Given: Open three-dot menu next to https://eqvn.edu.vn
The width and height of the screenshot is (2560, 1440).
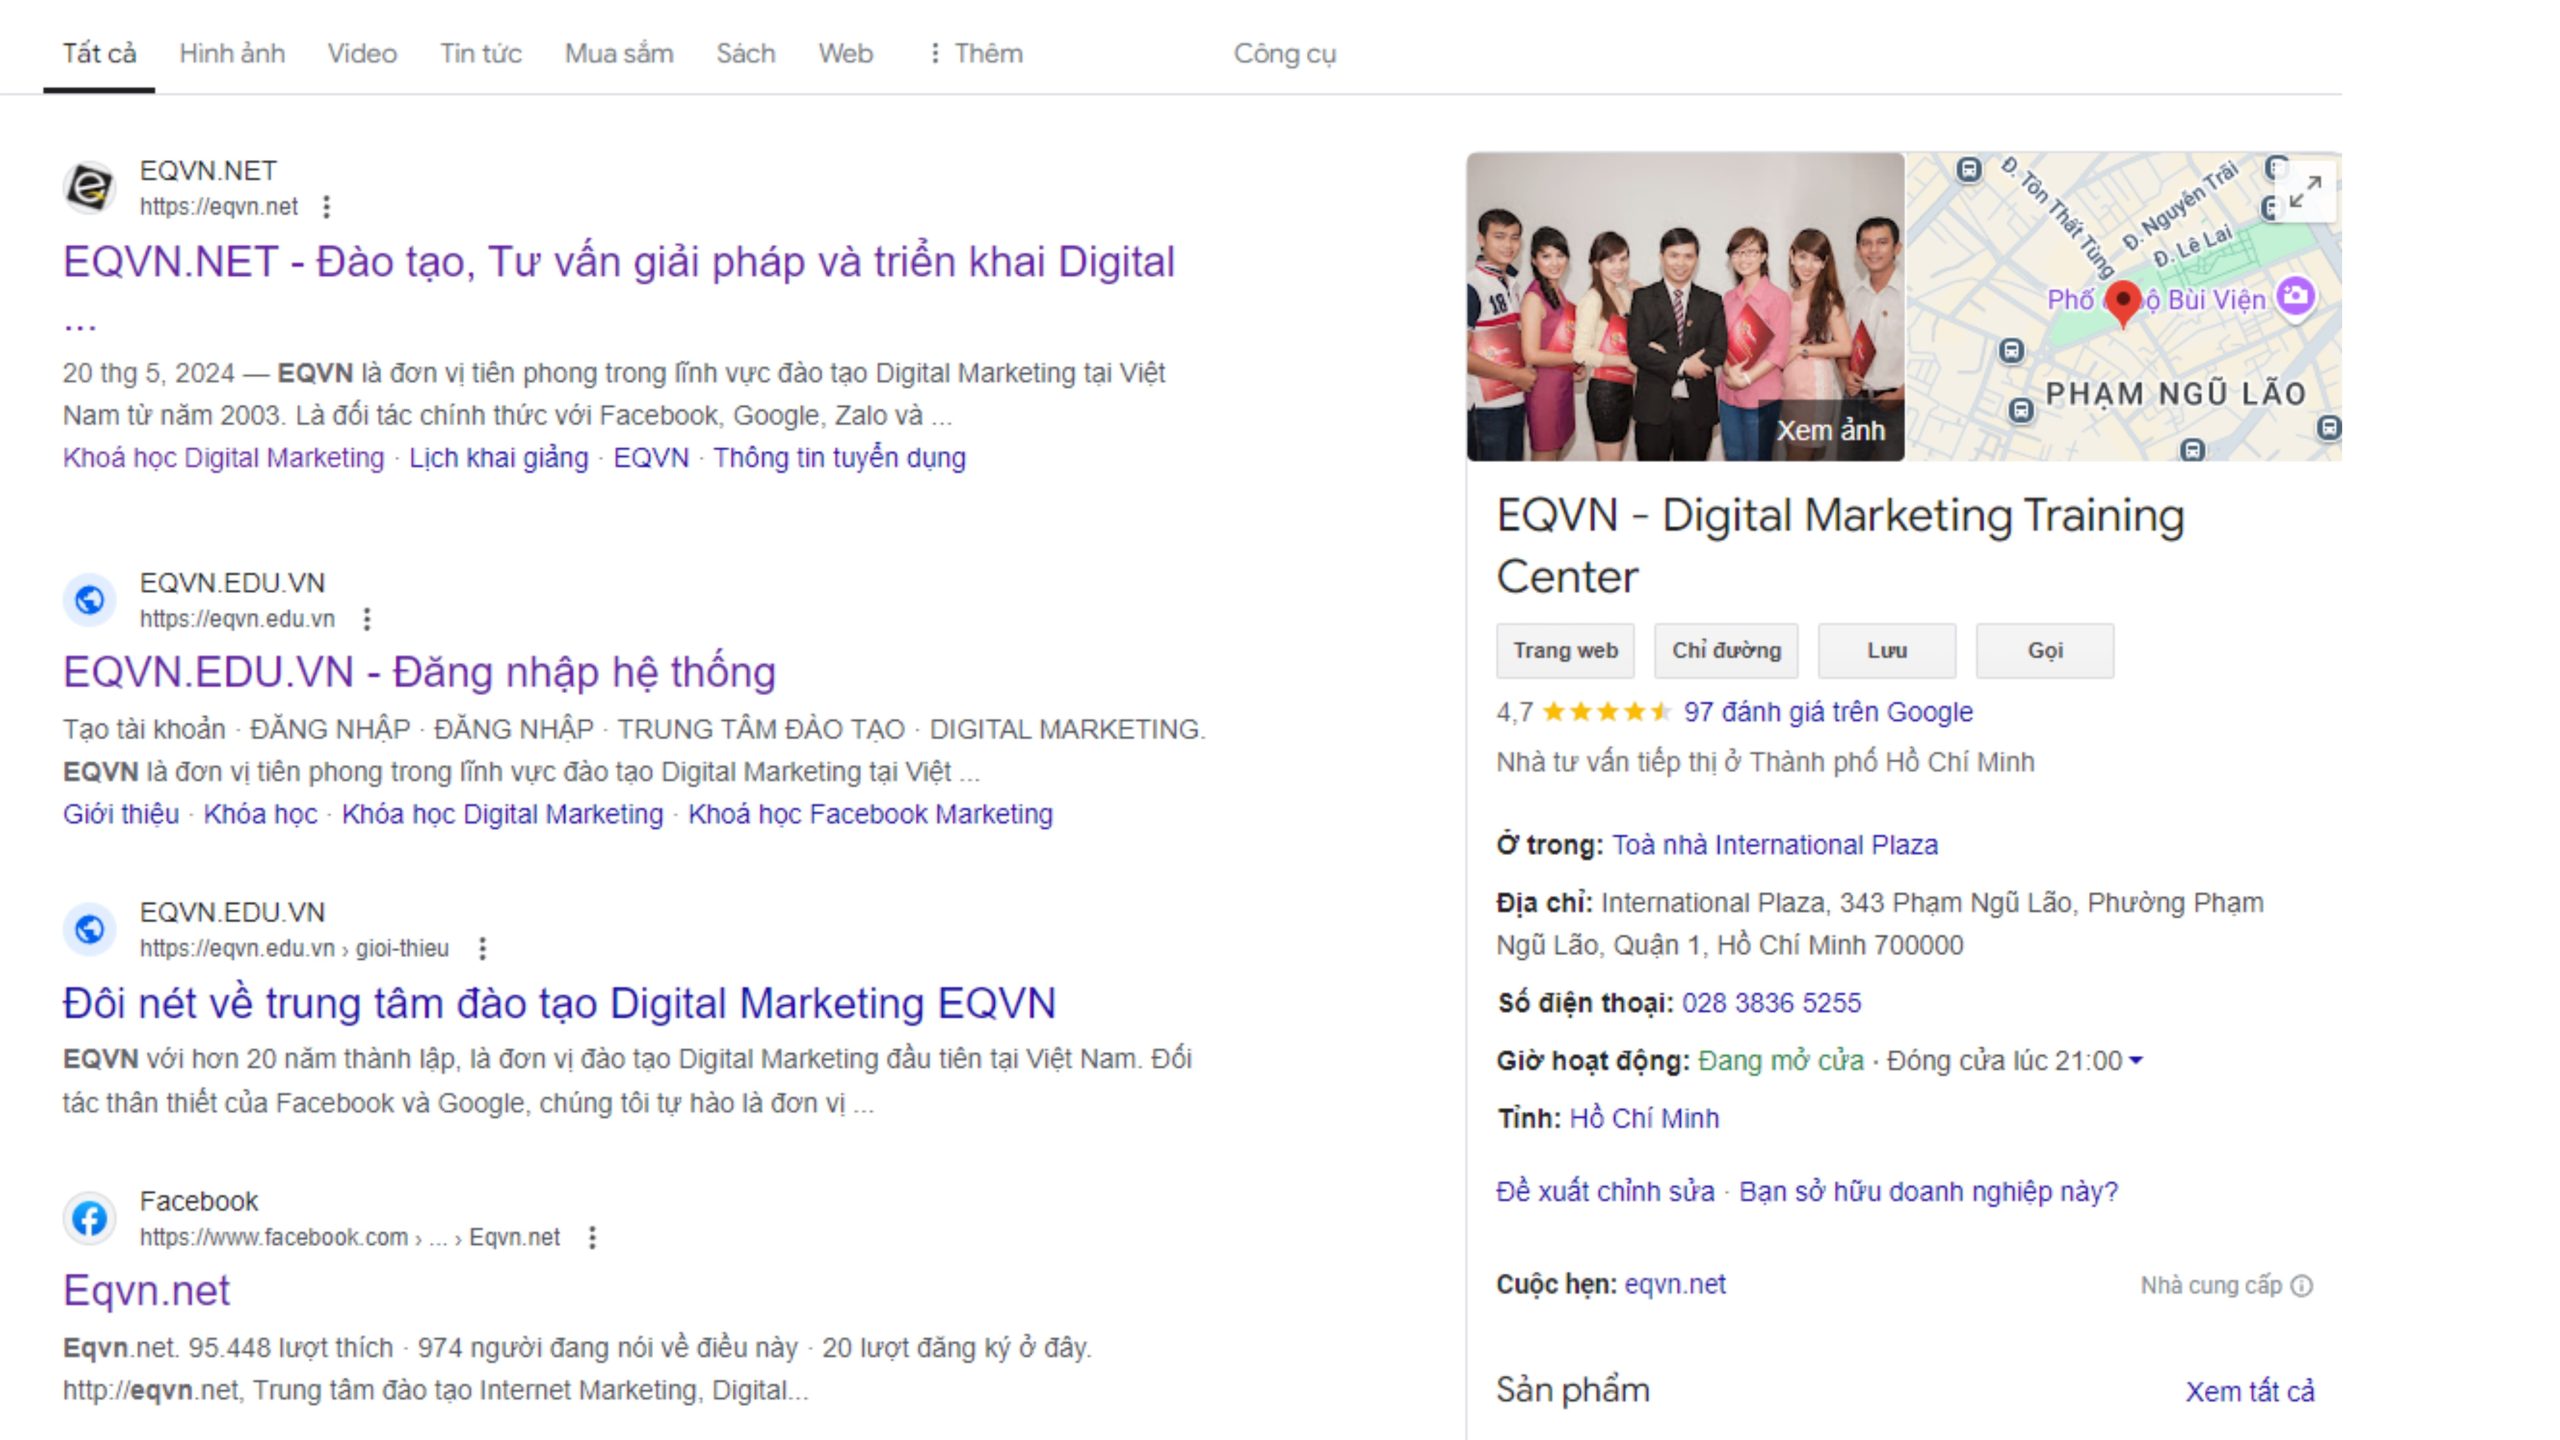Looking at the screenshot, I should 367,619.
